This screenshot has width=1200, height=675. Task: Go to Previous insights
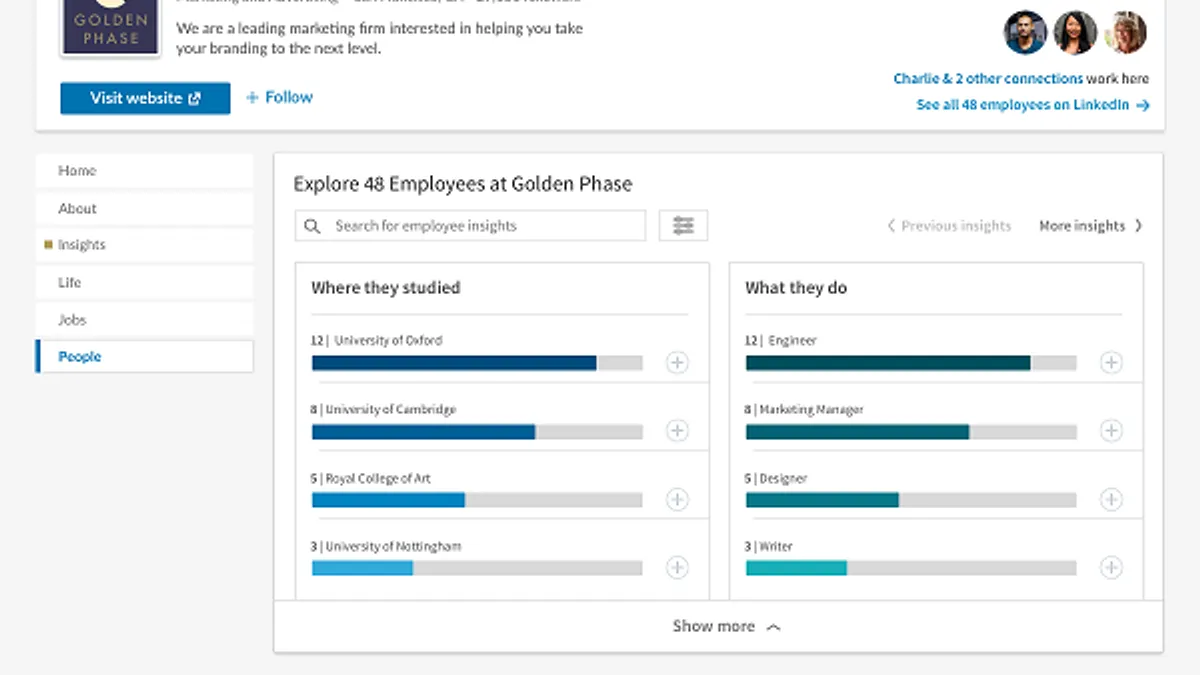(949, 226)
